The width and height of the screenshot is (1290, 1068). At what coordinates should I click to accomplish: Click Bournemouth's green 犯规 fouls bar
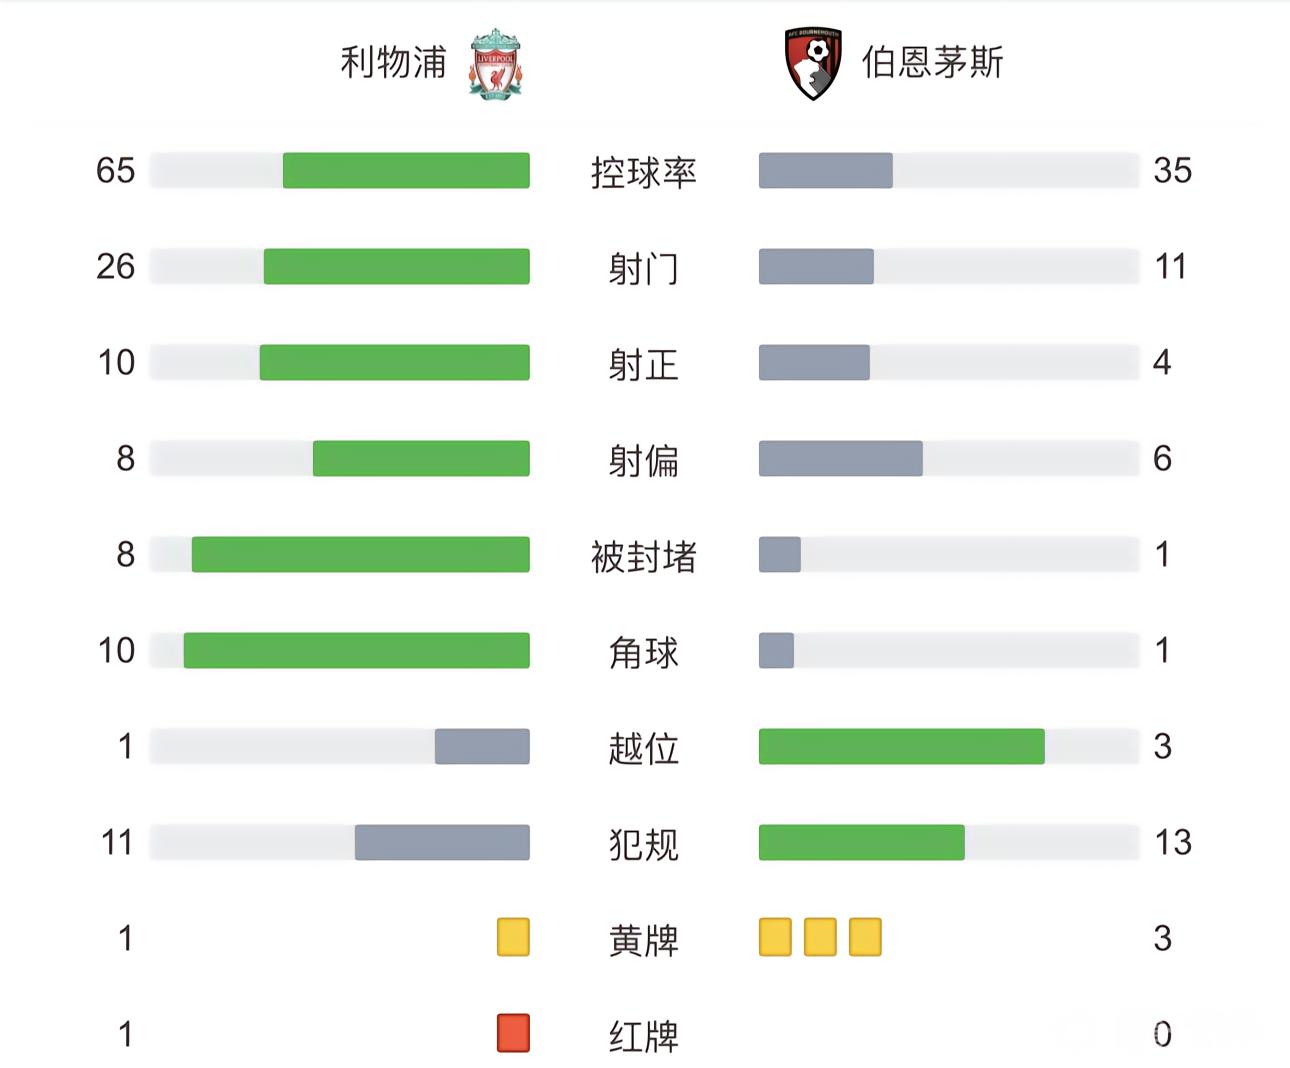[861, 843]
